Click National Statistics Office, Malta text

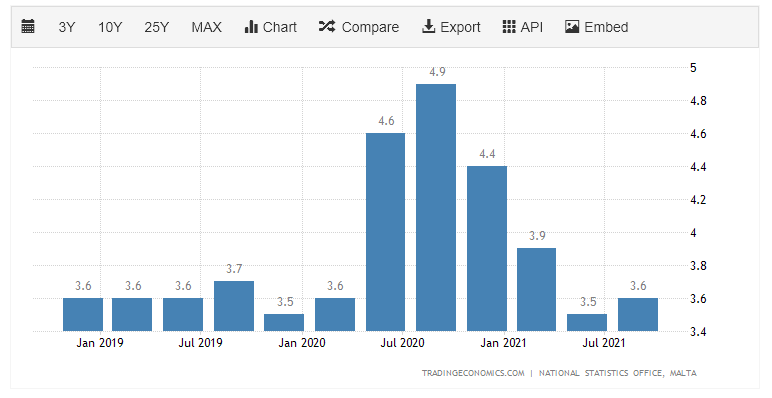(x=618, y=373)
